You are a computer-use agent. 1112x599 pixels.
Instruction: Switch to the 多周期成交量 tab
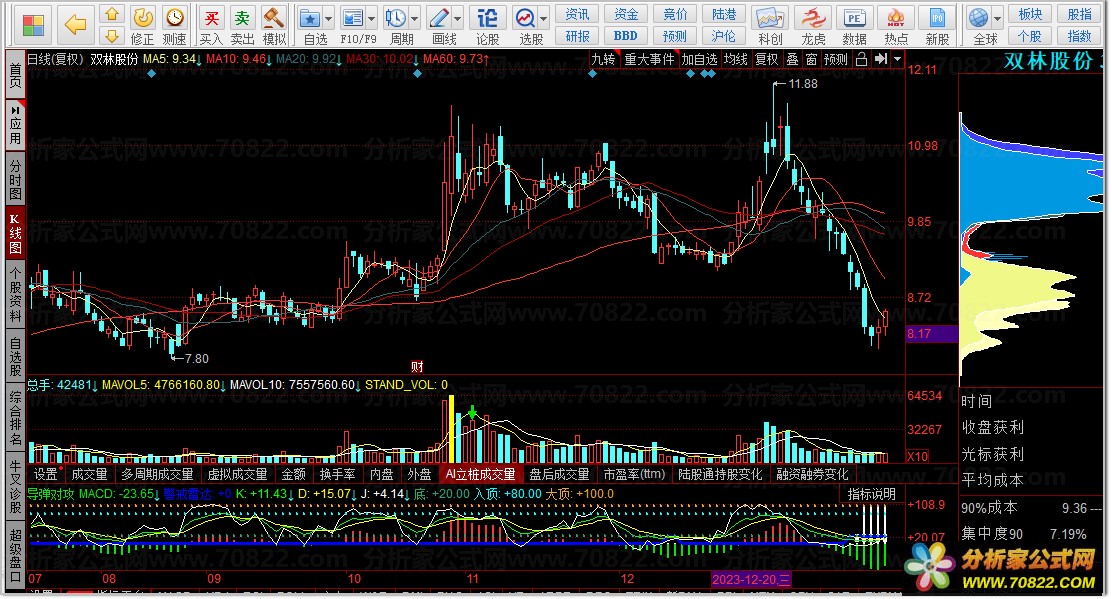coord(157,474)
